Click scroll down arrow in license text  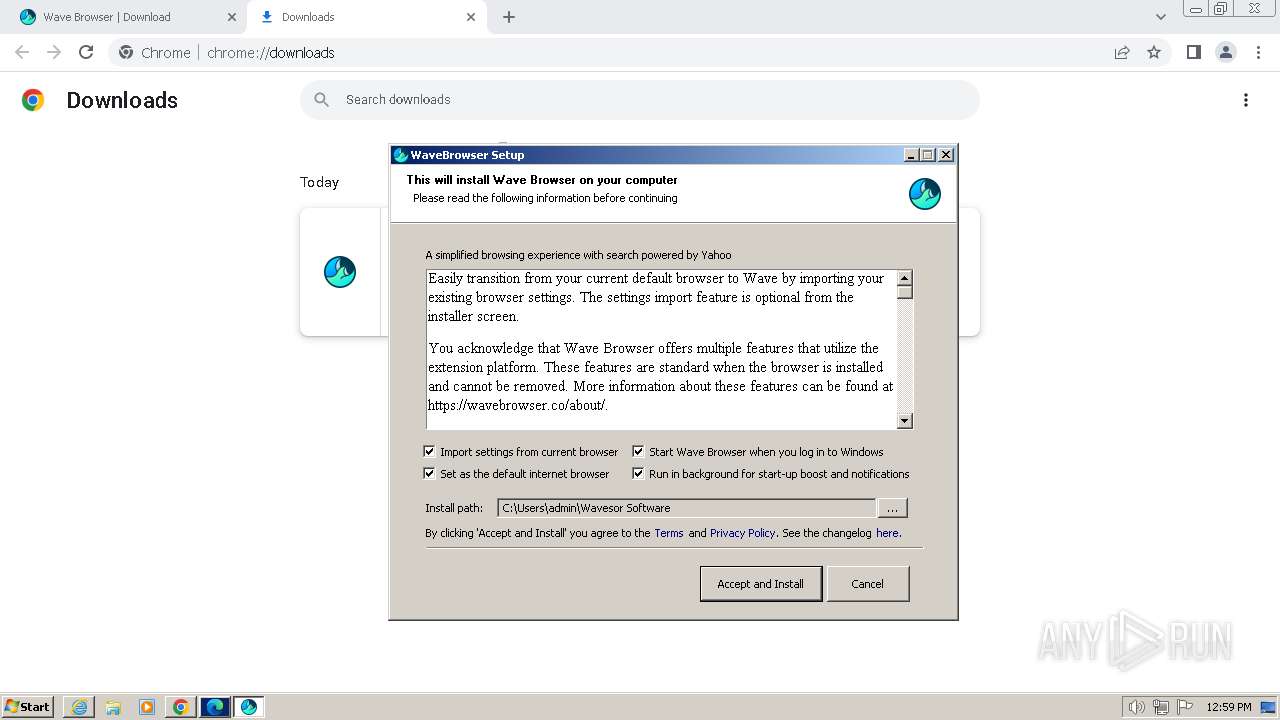point(905,421)
